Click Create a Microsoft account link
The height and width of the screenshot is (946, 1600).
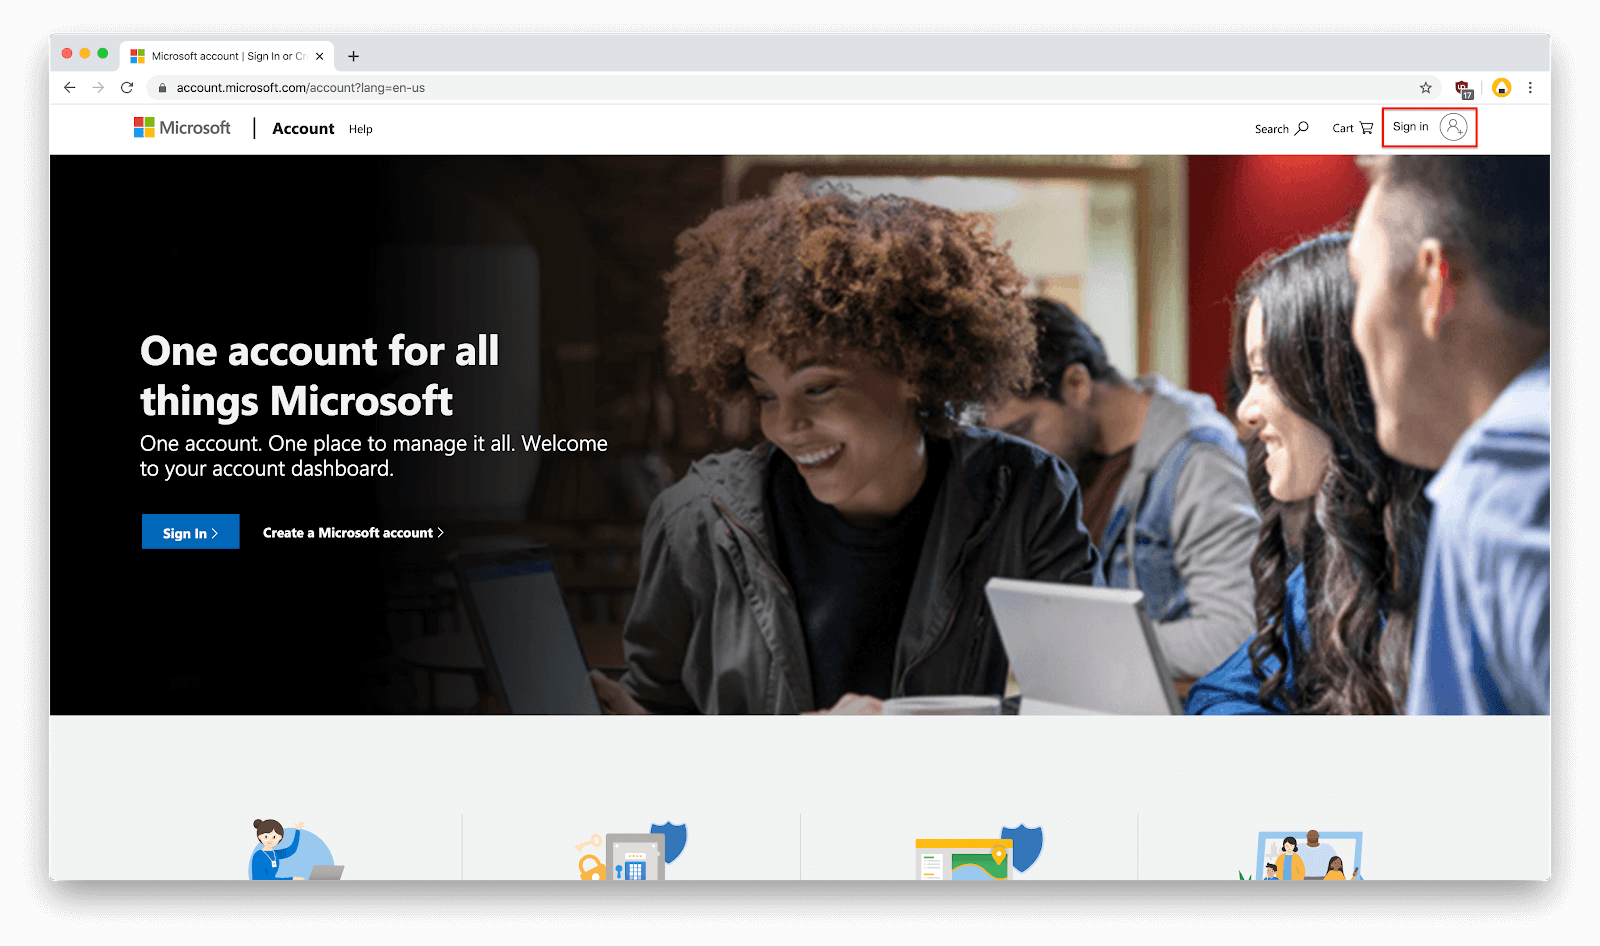pyautogui.click(x=353, y=533)
